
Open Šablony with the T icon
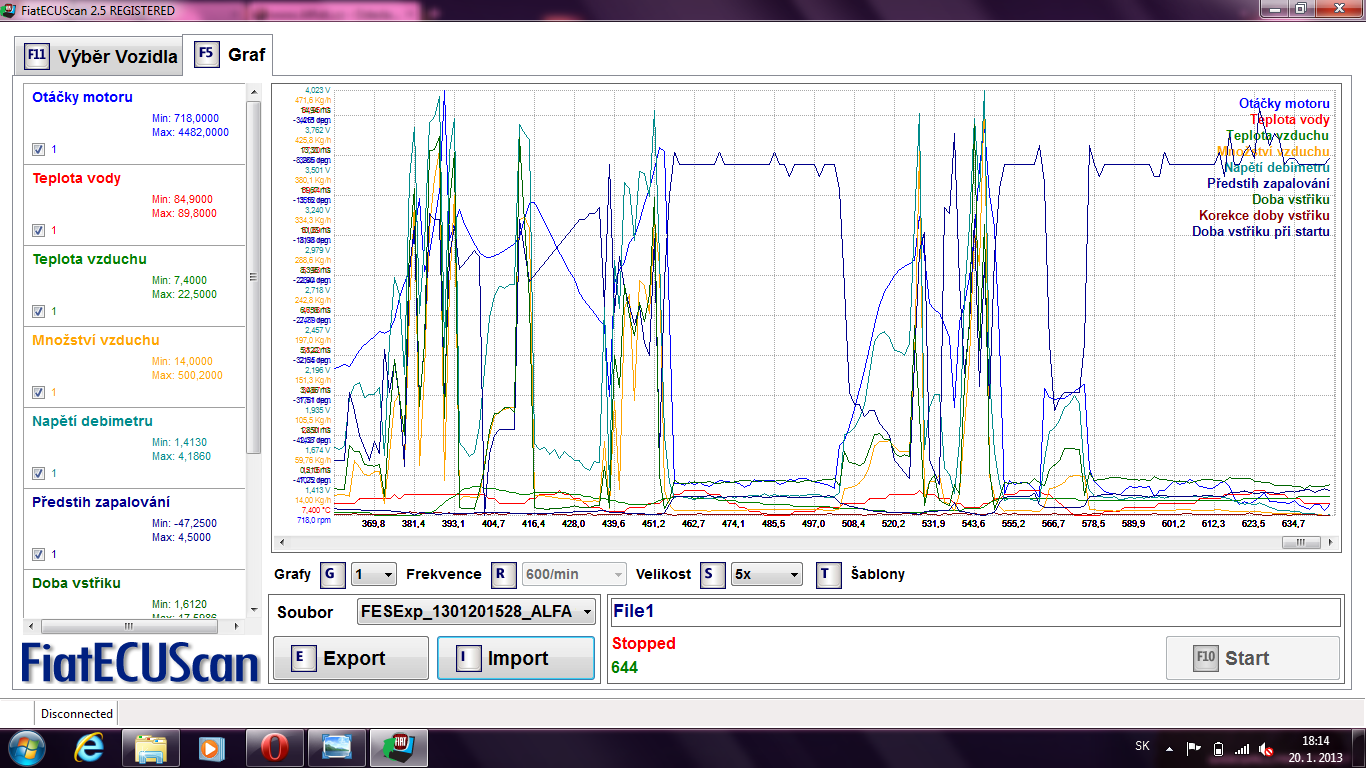point(828,575)
